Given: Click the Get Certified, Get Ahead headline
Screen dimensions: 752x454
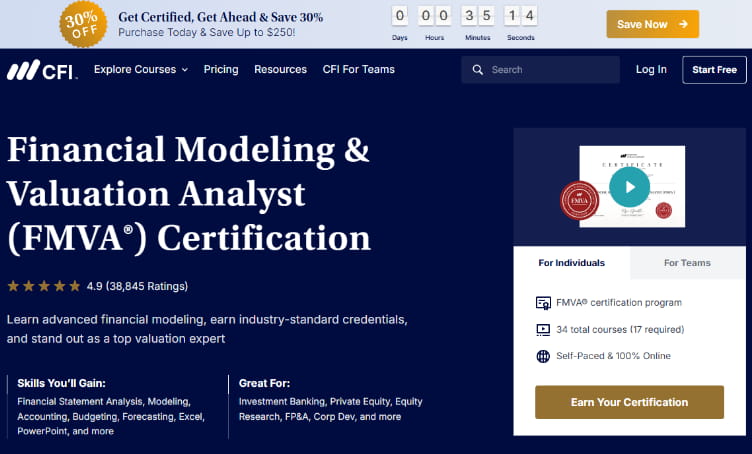Looking at the screenshot, I should (221, 17).
